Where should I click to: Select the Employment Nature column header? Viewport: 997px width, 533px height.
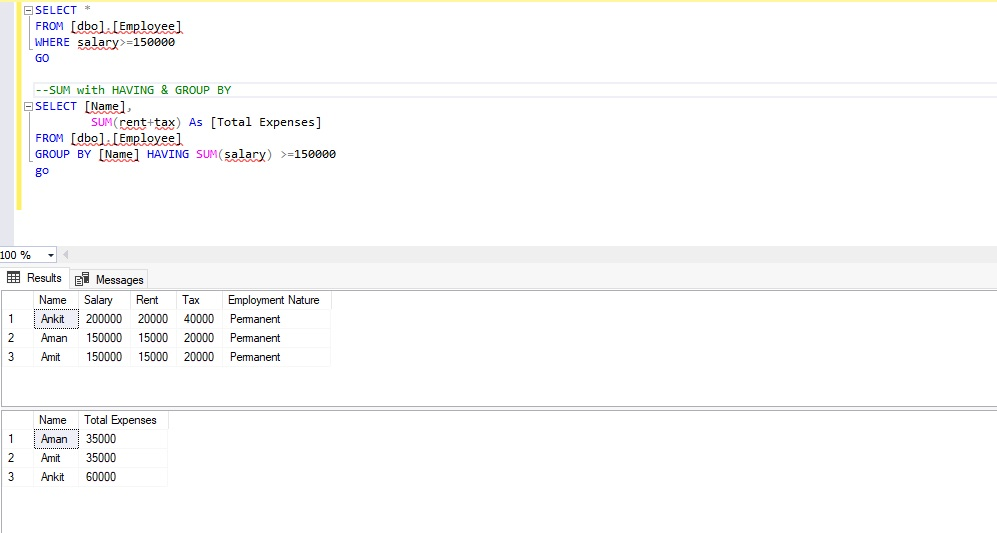(x=277, y=300)
